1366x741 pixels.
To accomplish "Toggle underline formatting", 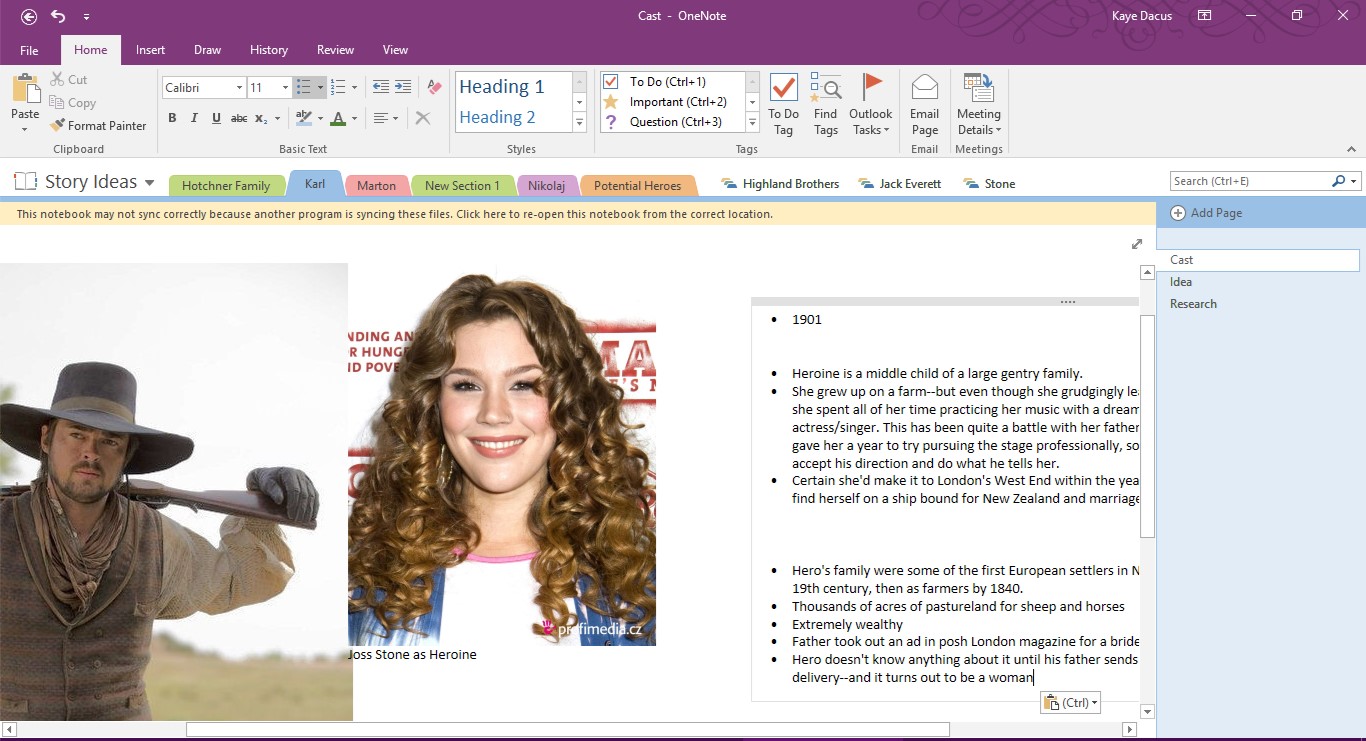I will (x=216, y=118).
